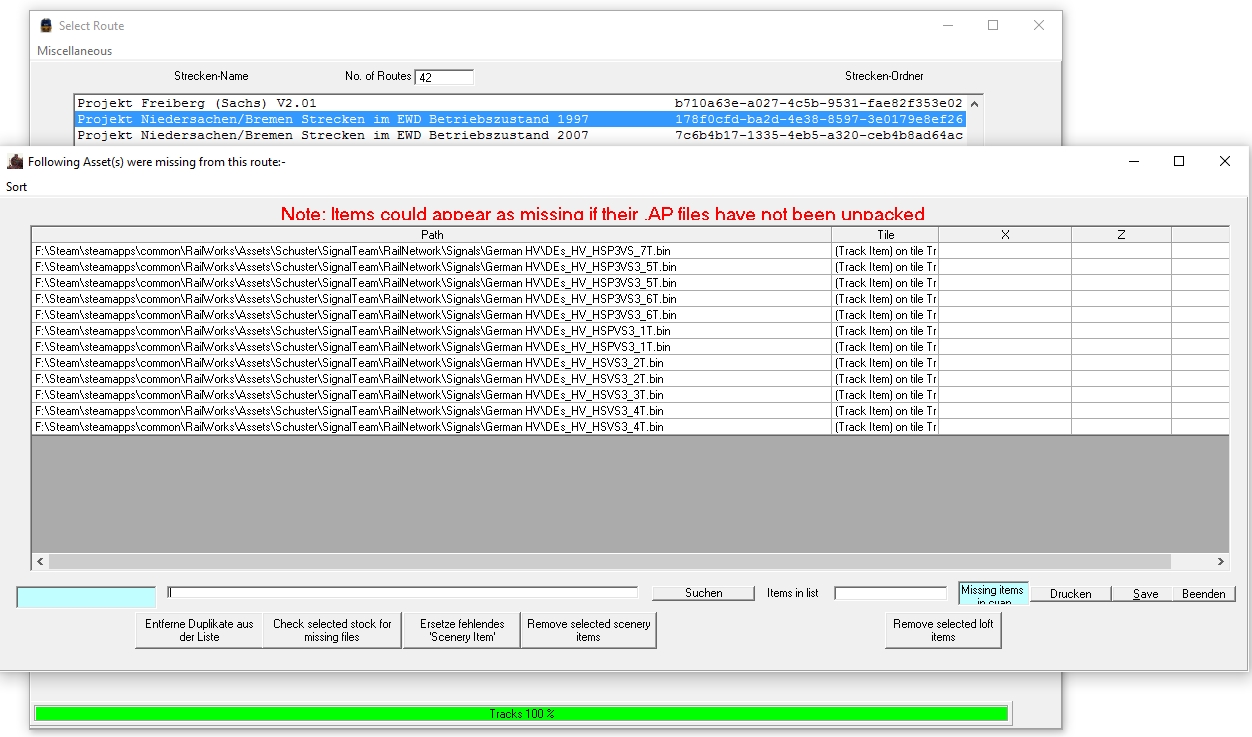Close the missing assets window

[1225, 161]
